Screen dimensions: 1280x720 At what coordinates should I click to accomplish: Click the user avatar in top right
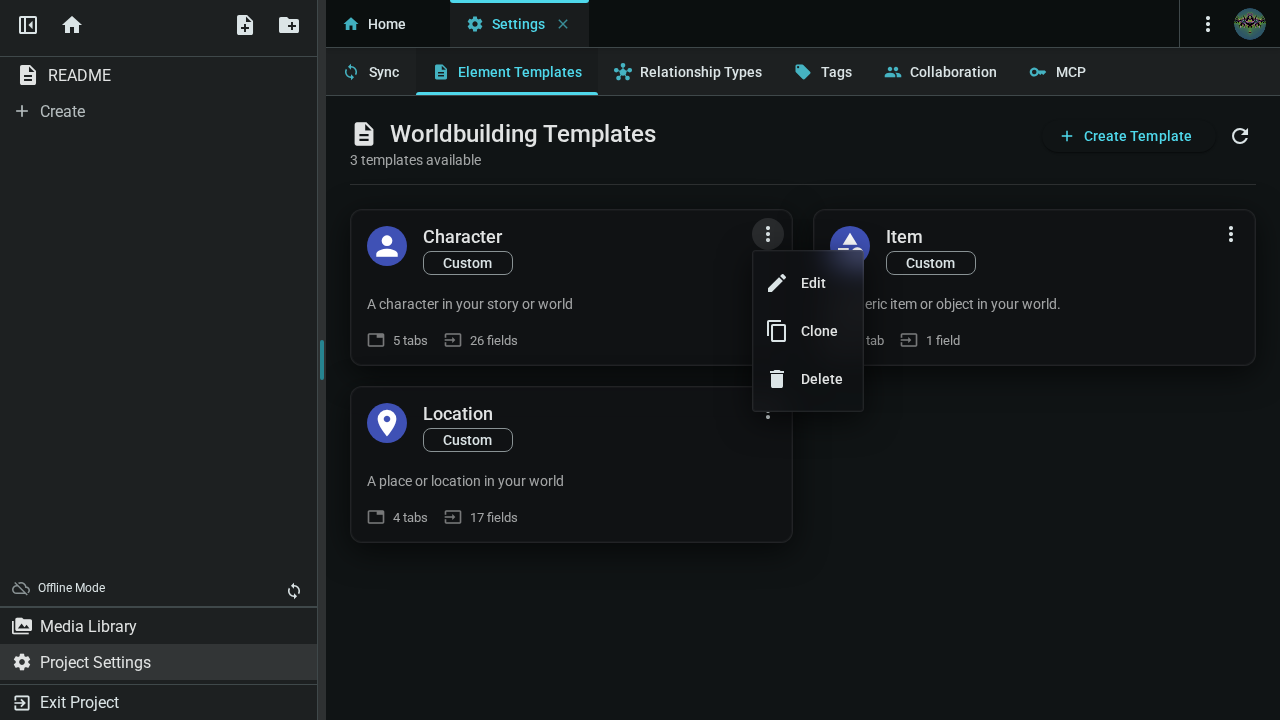pos(1249,23)
